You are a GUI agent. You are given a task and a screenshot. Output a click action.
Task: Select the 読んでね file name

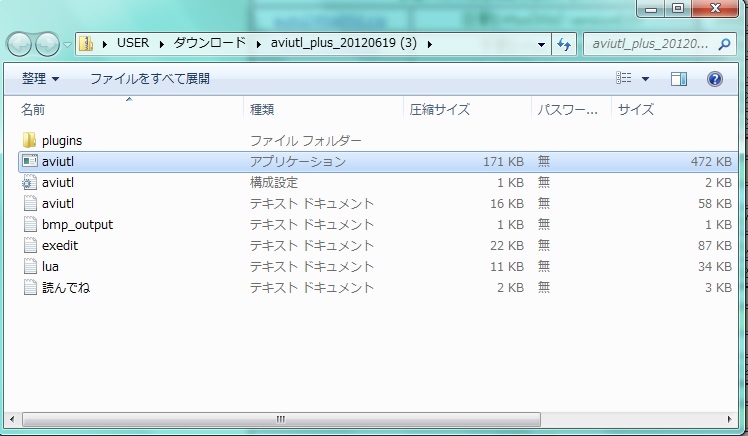click(x=66, y=288)
